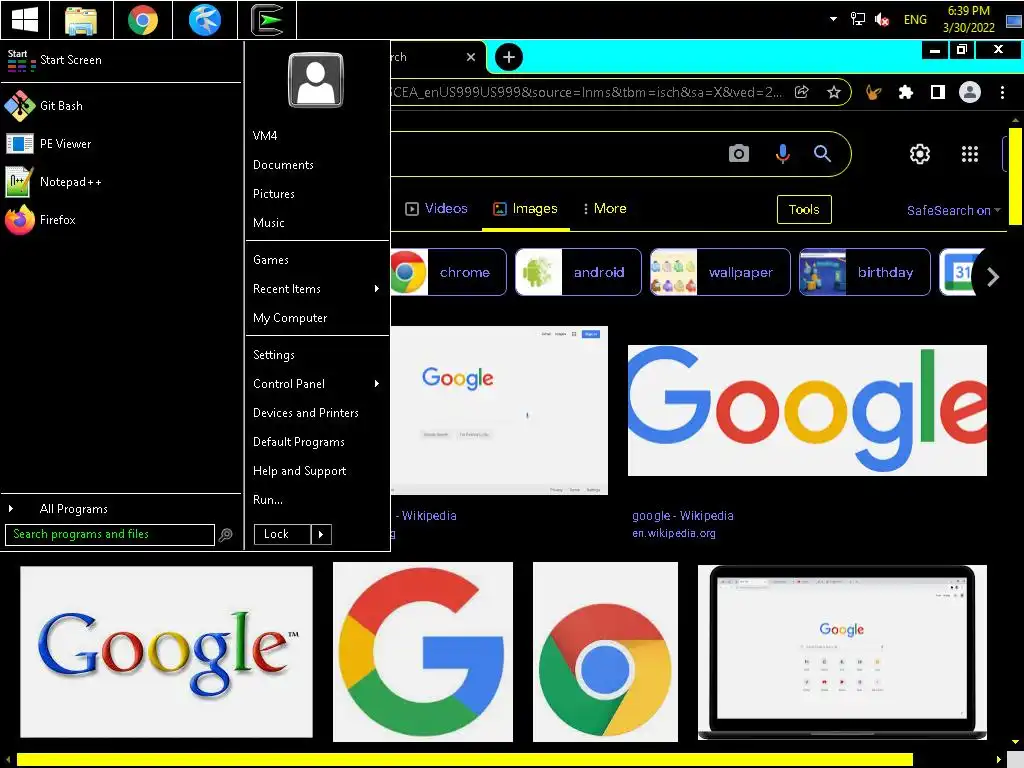Open the blue bird app on the taskbar
The height and width of the screenshot is (768, 1024).
click(x=204, y=20)
